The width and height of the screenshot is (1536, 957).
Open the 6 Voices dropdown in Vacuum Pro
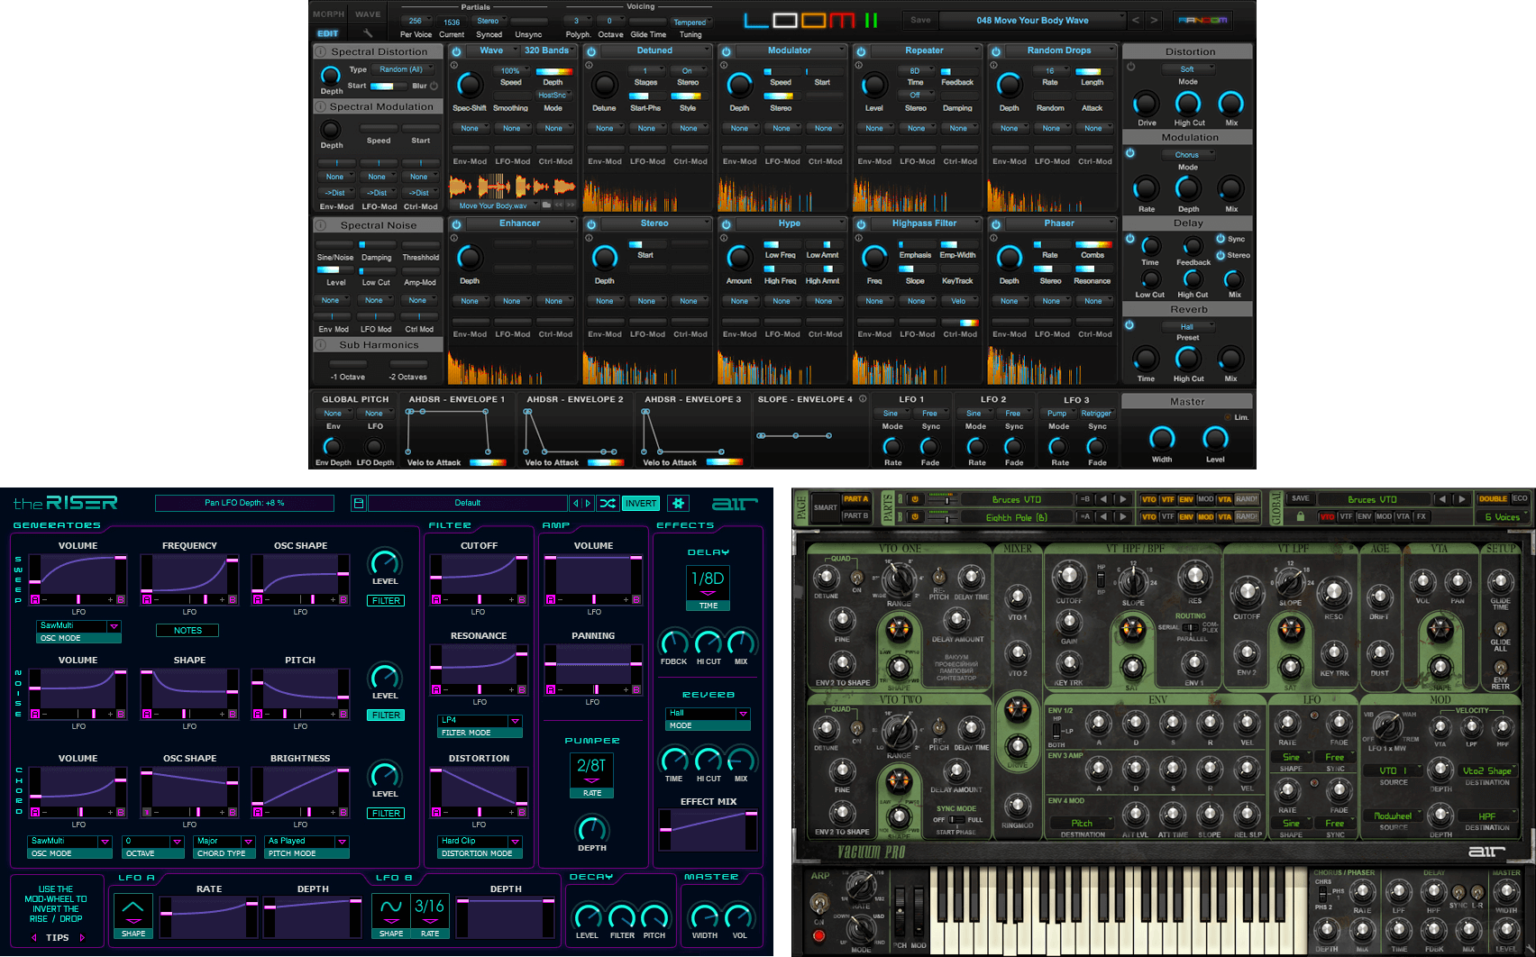[1503, 516]
